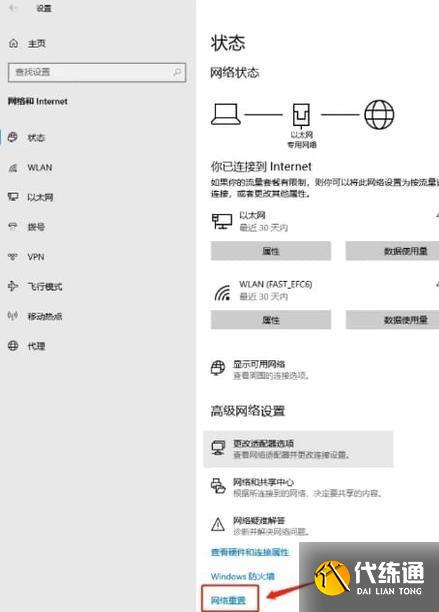Open the Windows 防火墙 link
Viewport: 439px width, 612px height.
(x=243, y=576)
